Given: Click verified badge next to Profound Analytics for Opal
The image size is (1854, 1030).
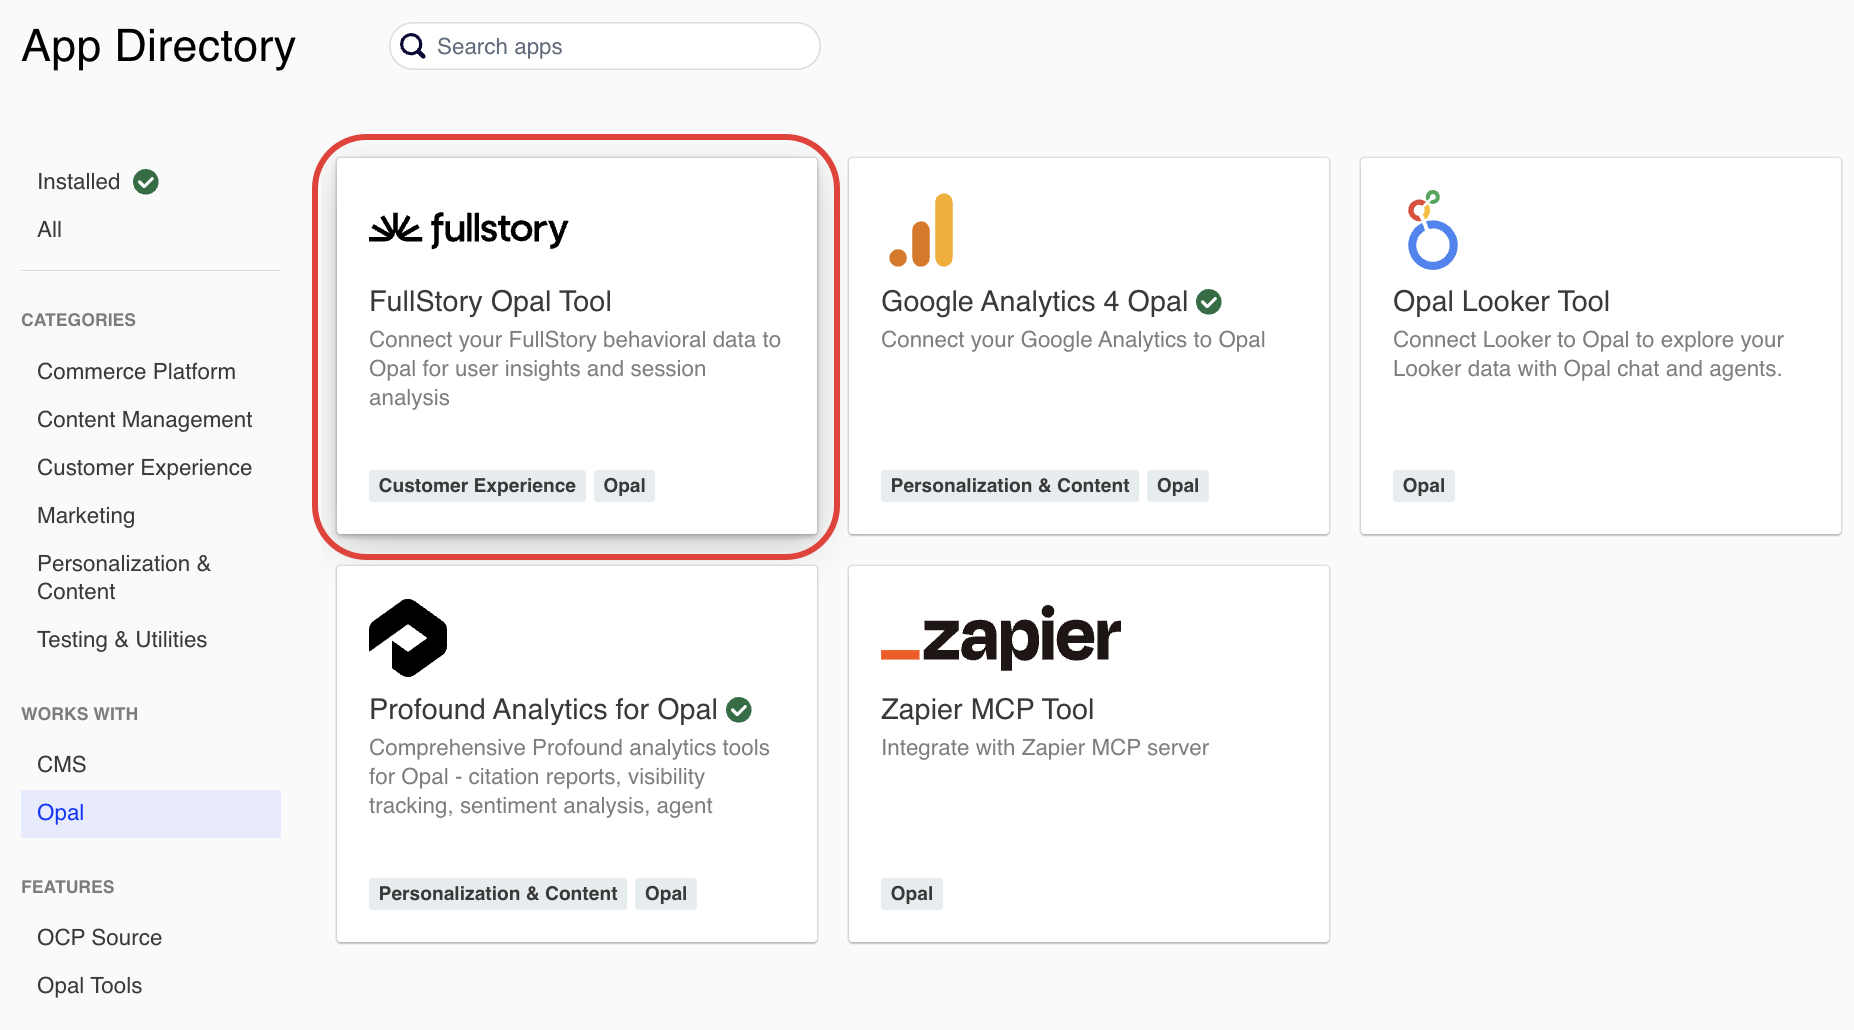Looking at the screenshot, I should 739,709.
